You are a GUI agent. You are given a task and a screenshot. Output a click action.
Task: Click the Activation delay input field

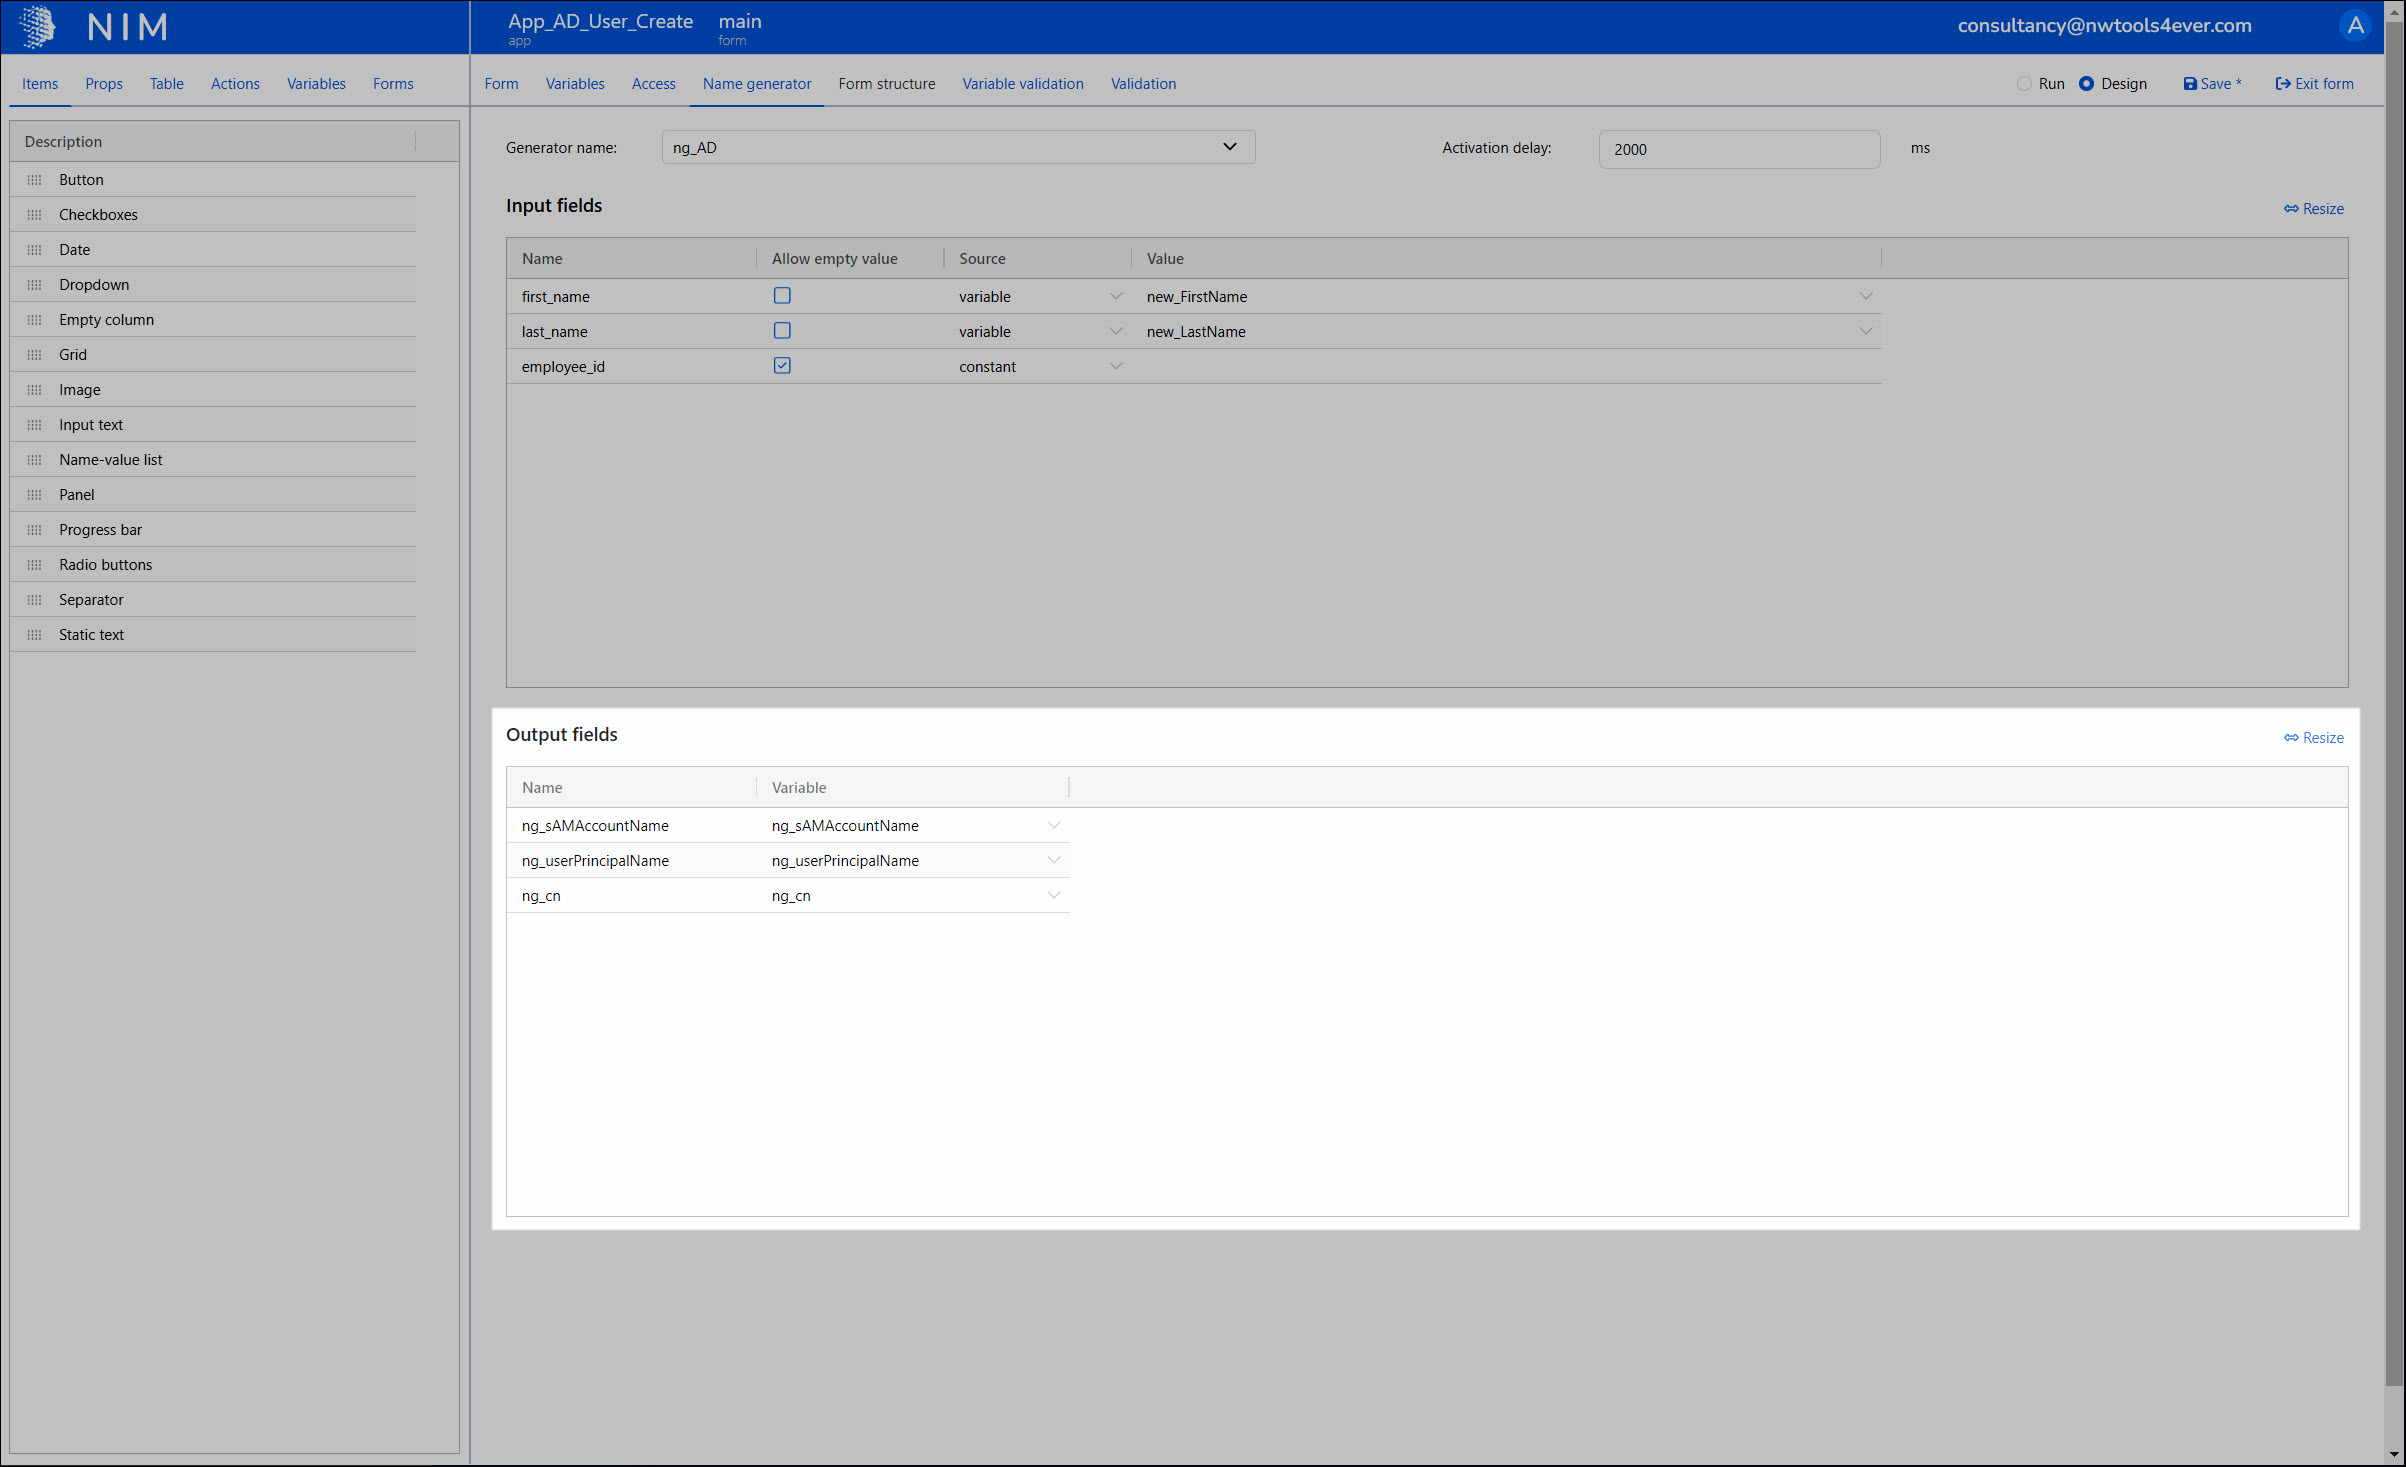pyautogui.click(x=1738, y=149)
